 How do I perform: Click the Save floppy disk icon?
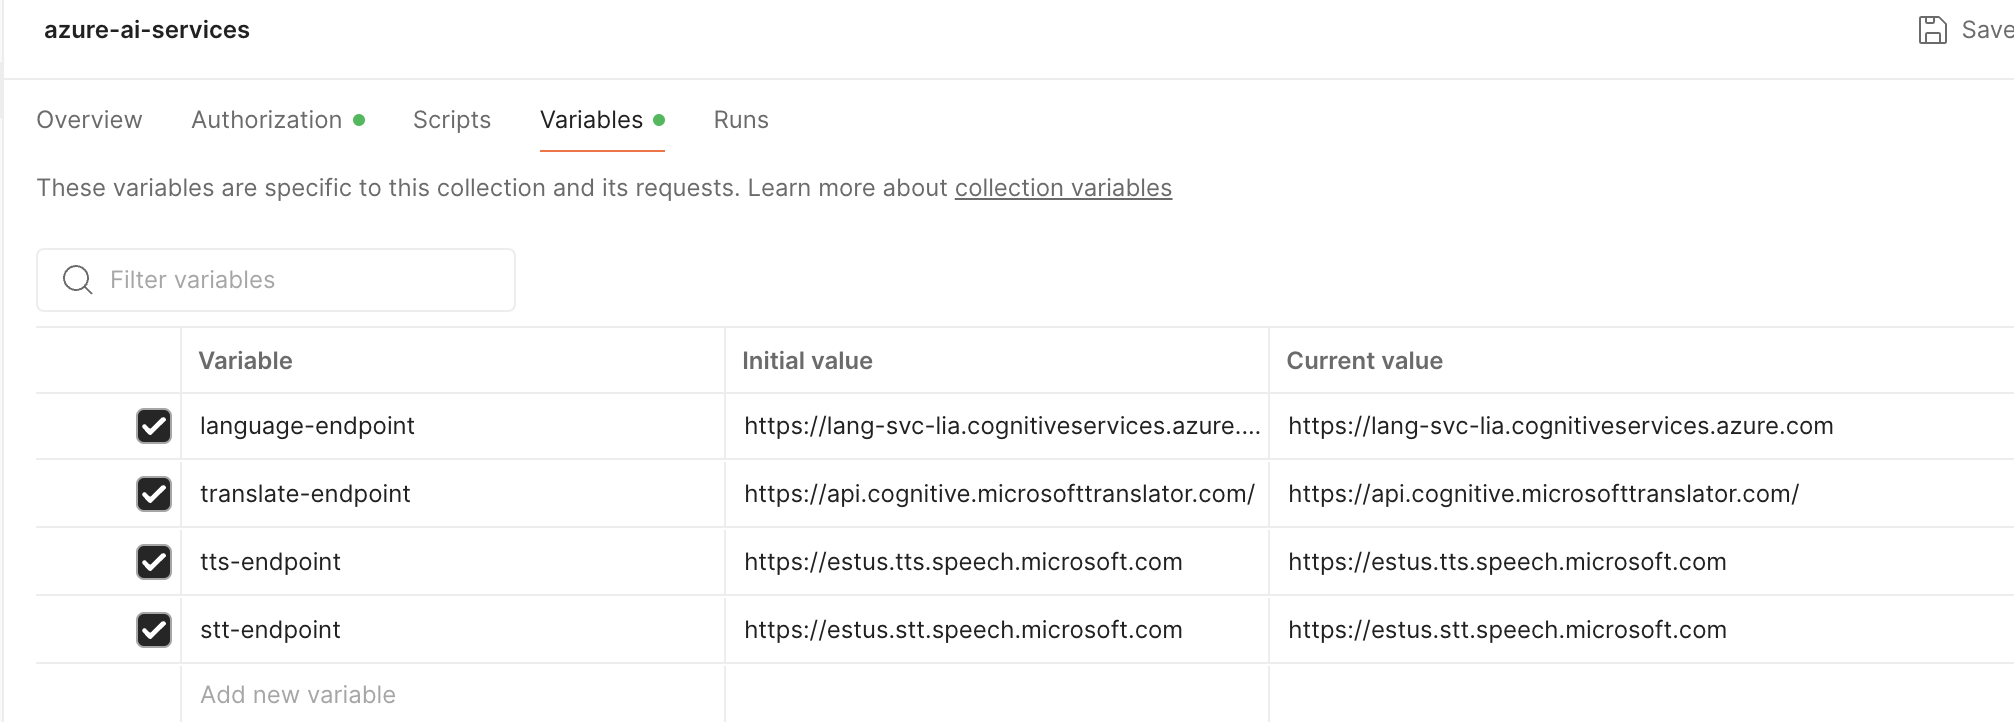1932,30
